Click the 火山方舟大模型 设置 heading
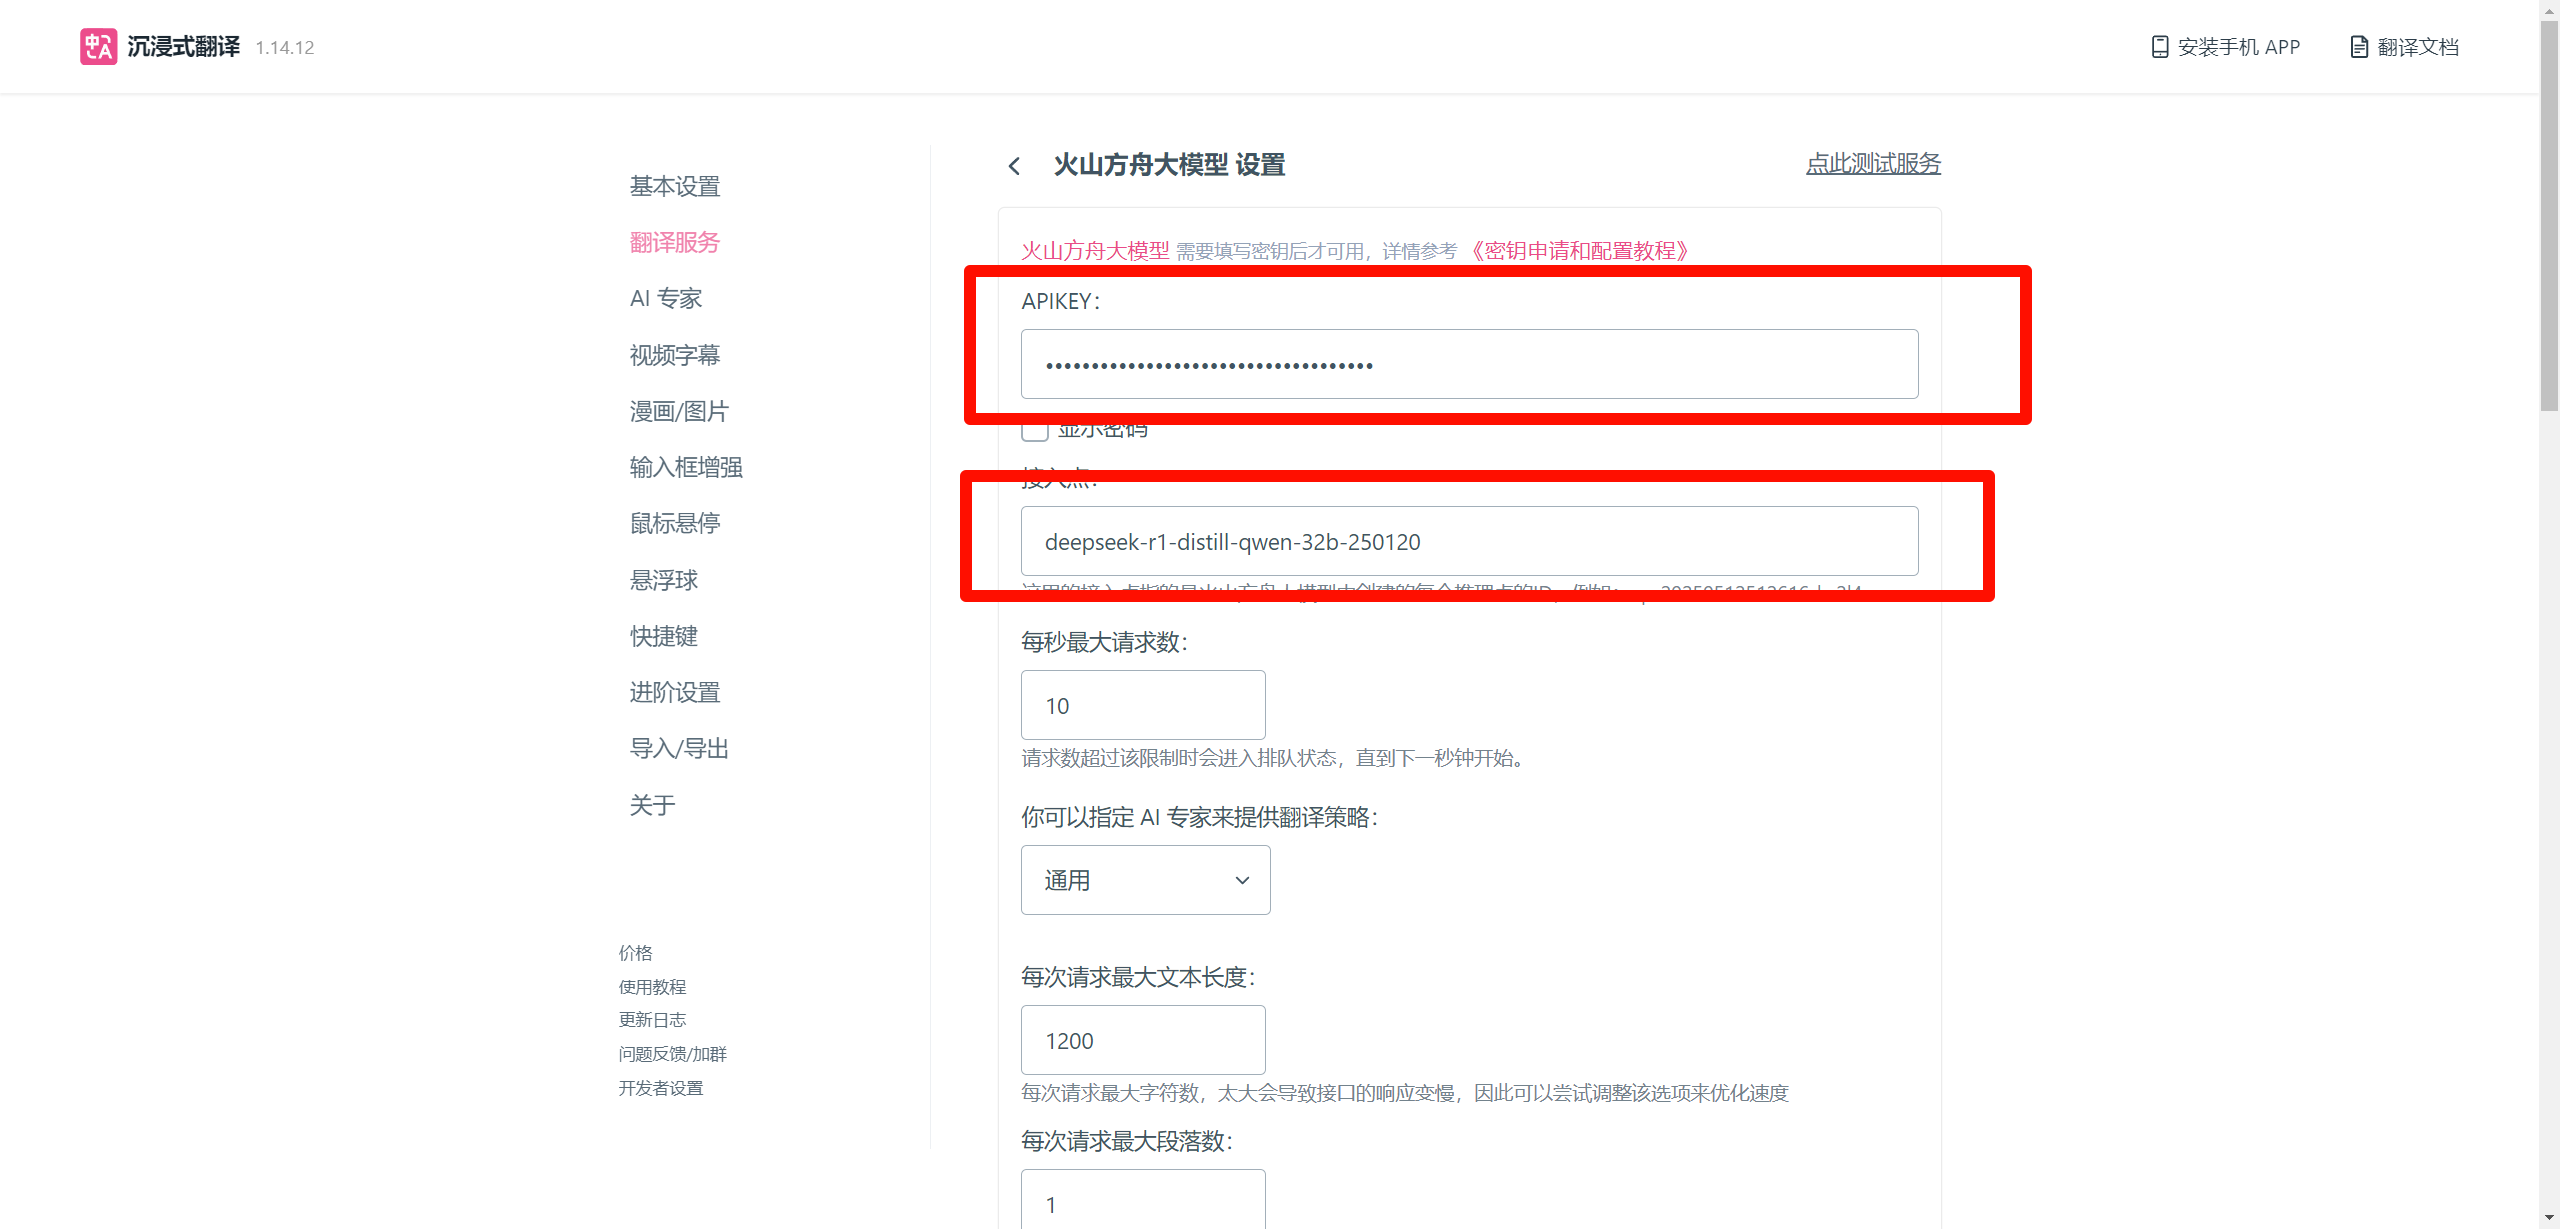2560x1229 pixels. click(x=1169, y=165)
